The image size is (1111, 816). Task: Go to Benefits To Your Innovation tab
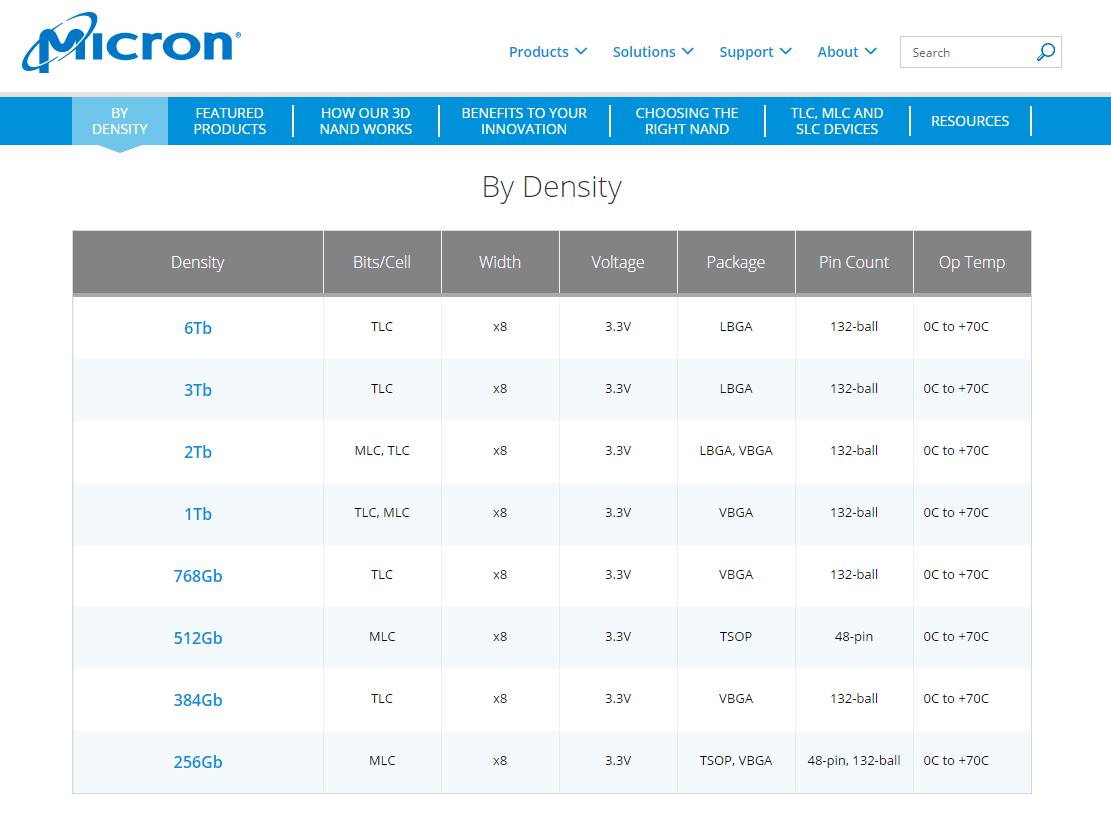(524, 121)
